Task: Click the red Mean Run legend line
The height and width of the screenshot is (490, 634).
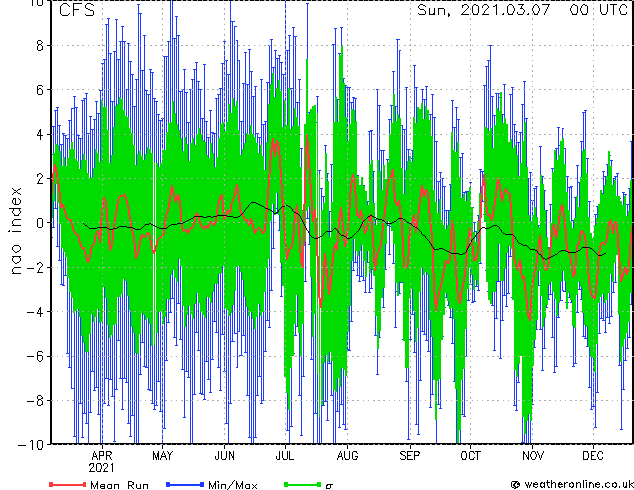Action: coord(68,484)
